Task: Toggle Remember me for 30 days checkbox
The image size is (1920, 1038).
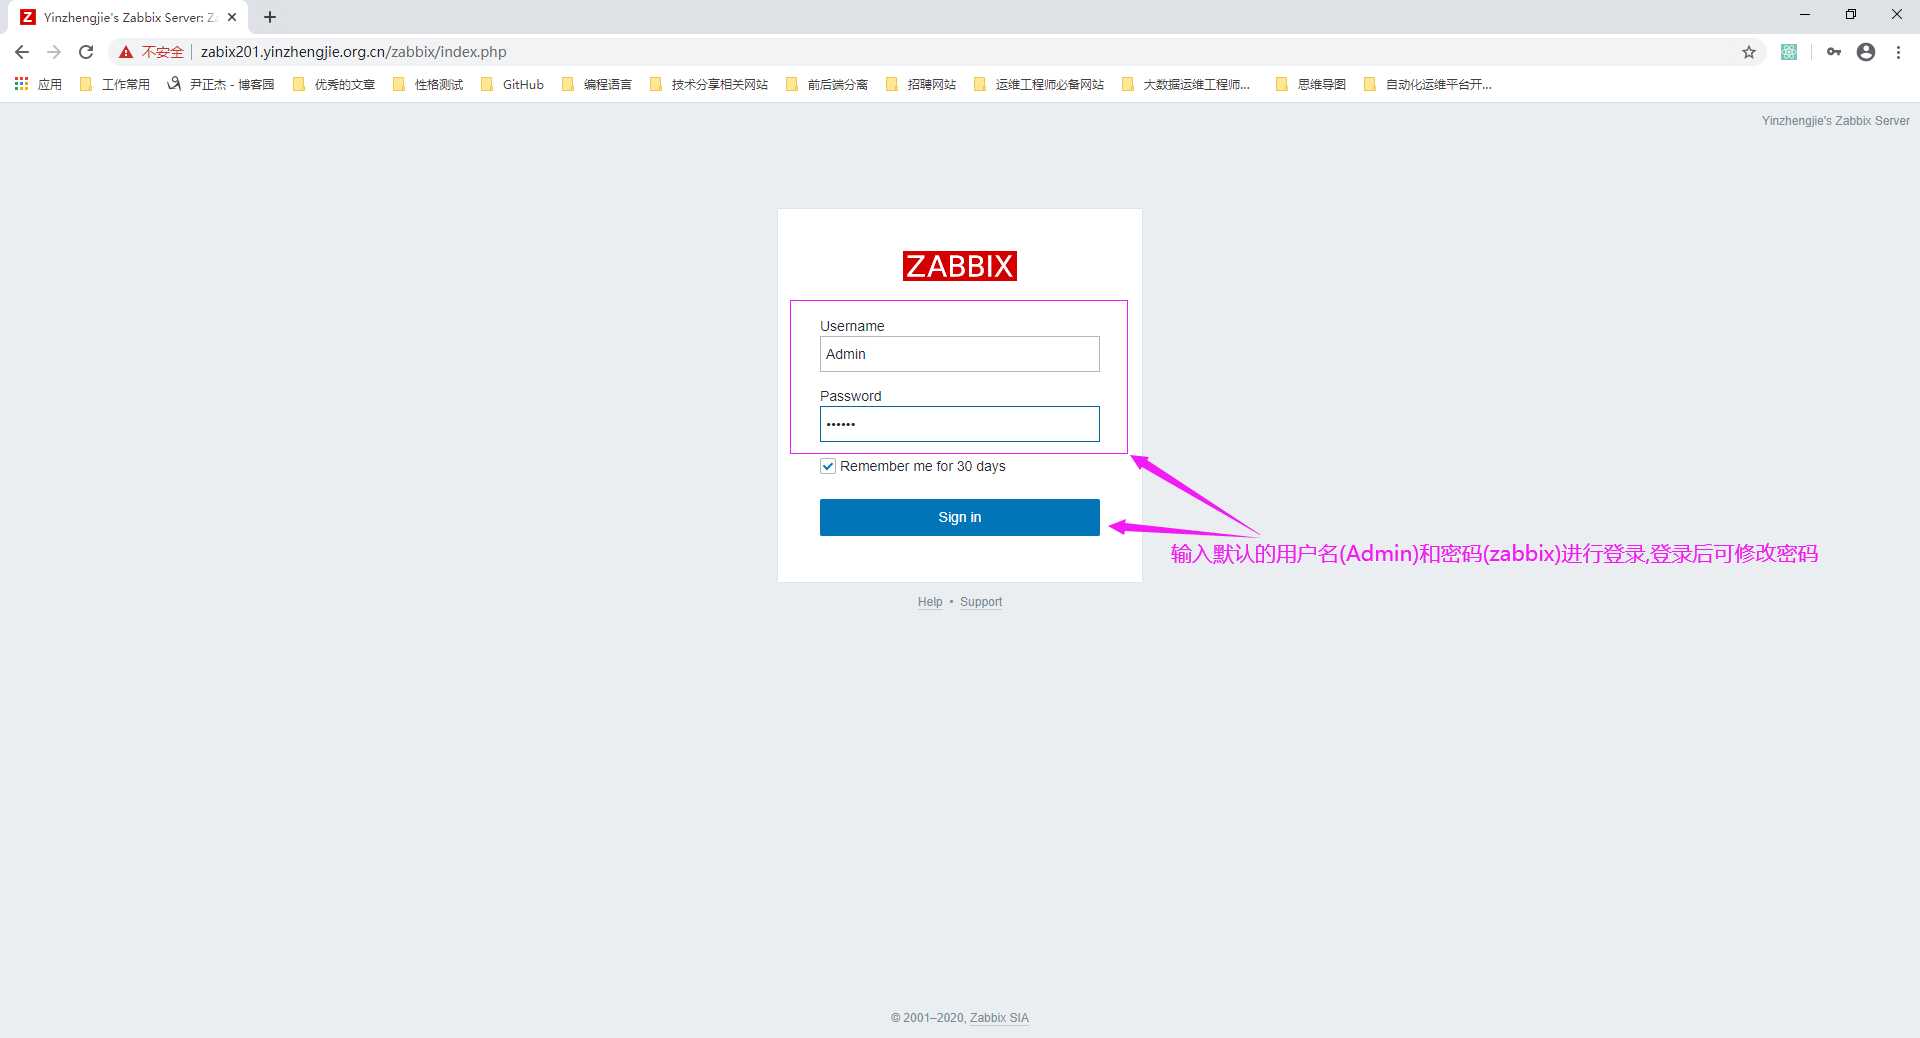Action: pyautogui.click(x=828, y=466)
